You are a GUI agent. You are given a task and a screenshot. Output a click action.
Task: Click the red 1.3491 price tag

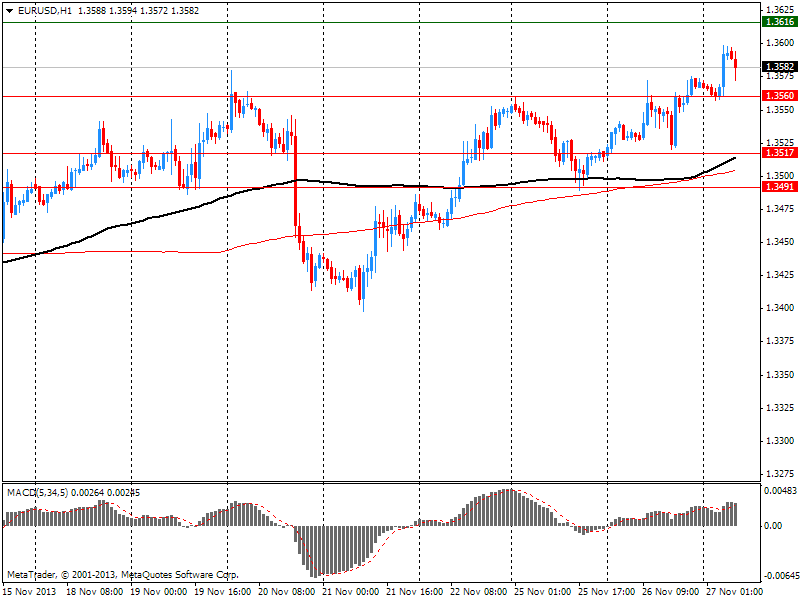(778, 187)
